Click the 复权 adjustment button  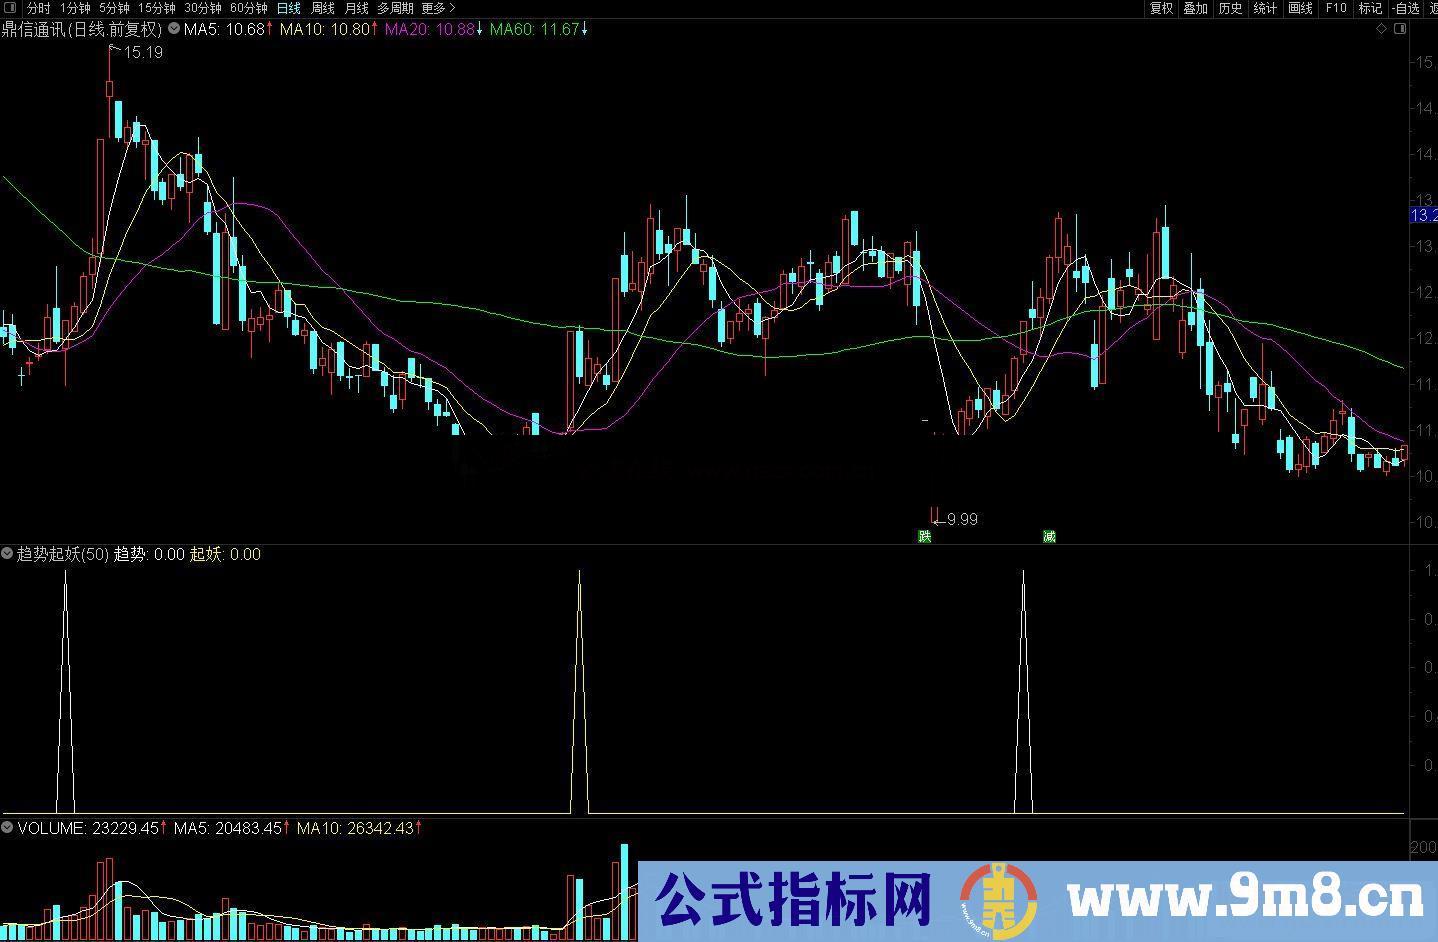pos(1161,8)
